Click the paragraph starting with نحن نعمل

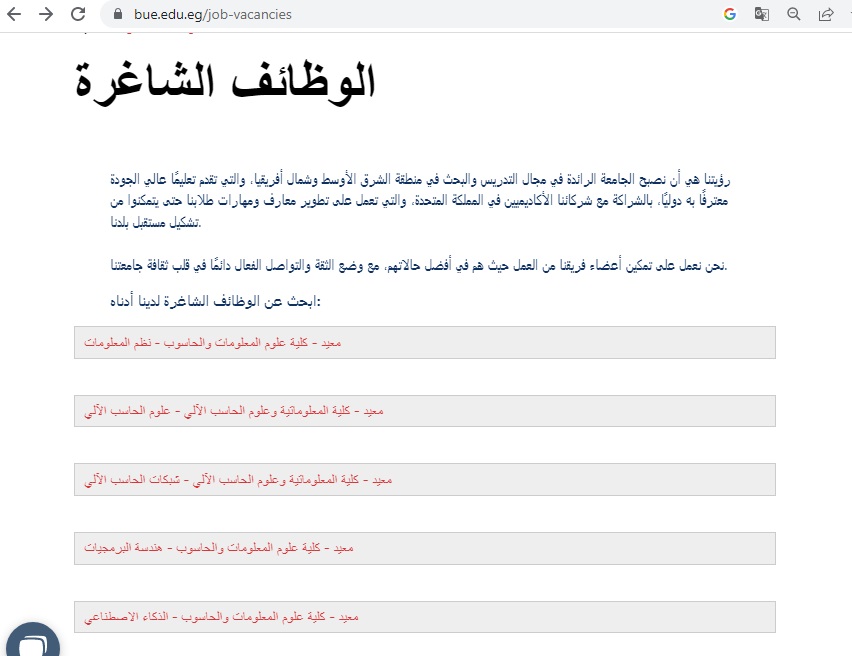420,266
